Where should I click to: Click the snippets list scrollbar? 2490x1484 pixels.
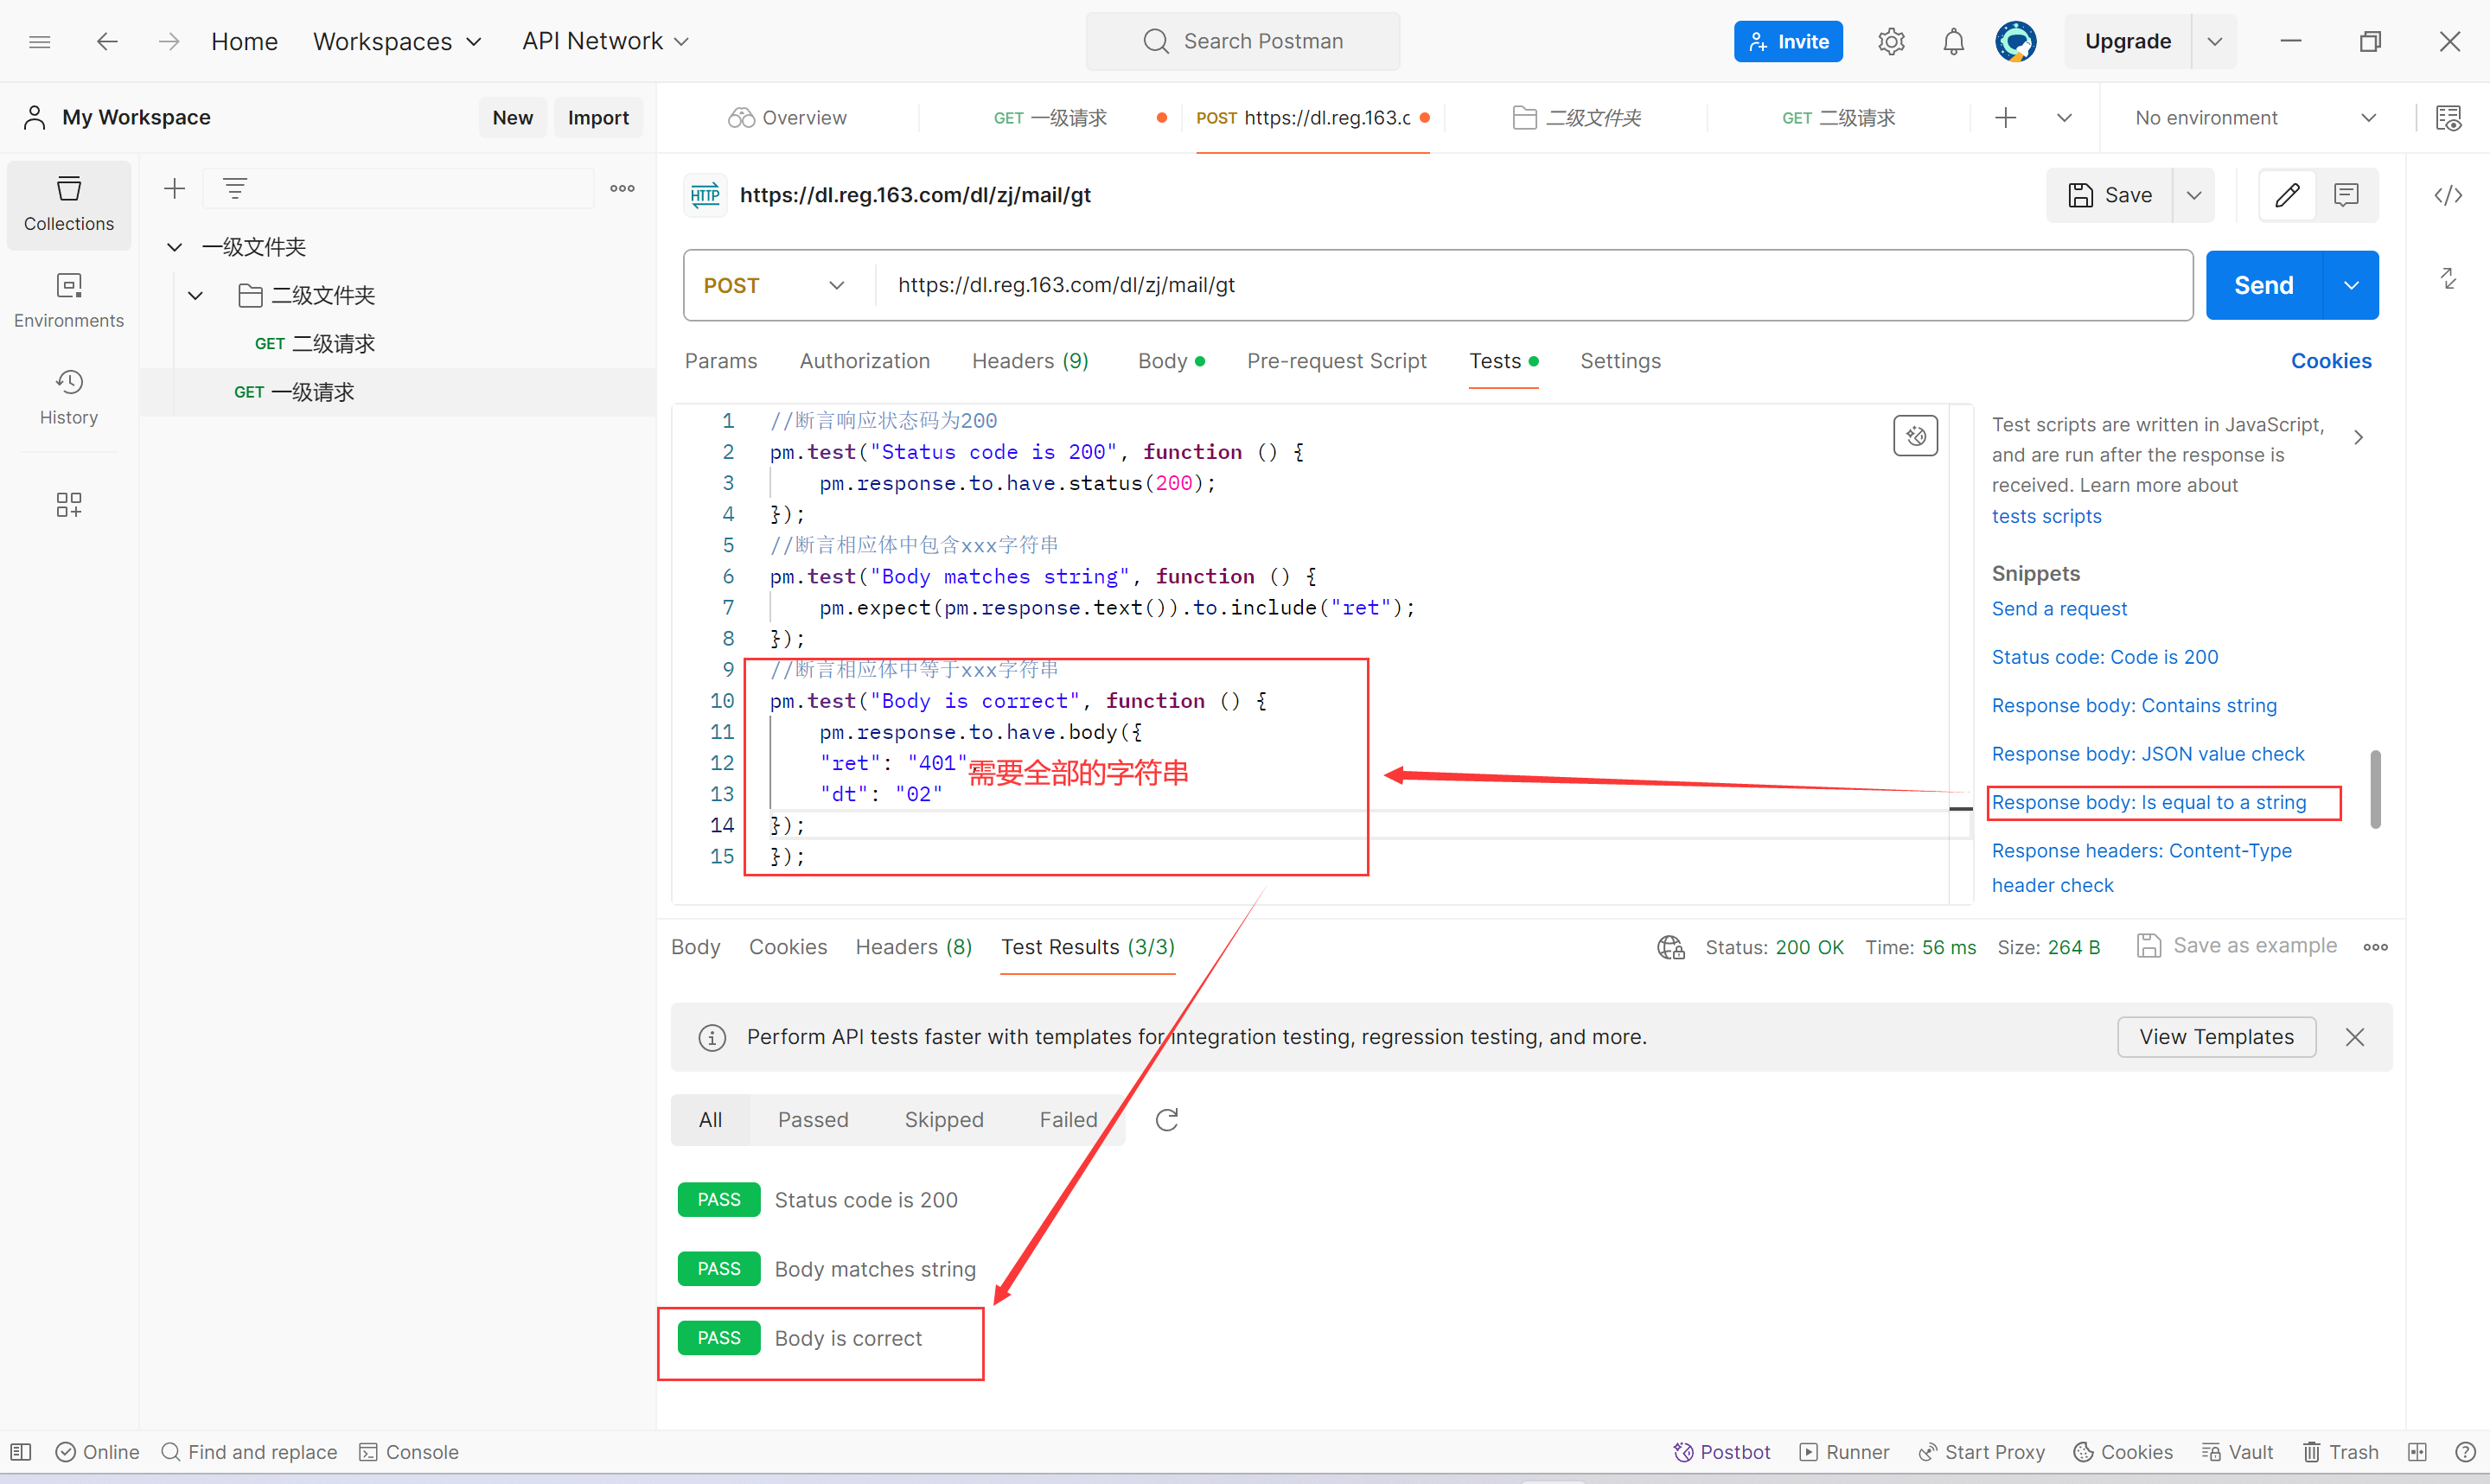pyautogui.click(x=2374, y=789)
